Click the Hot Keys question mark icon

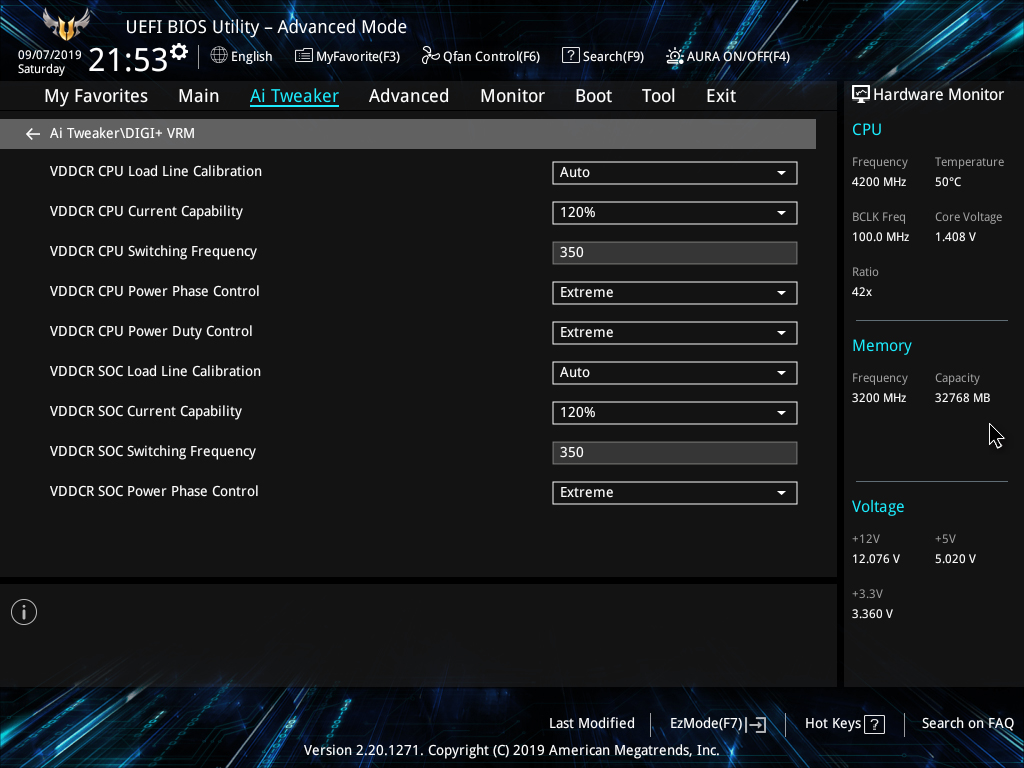pyautogui.click(x=874, y=724)
